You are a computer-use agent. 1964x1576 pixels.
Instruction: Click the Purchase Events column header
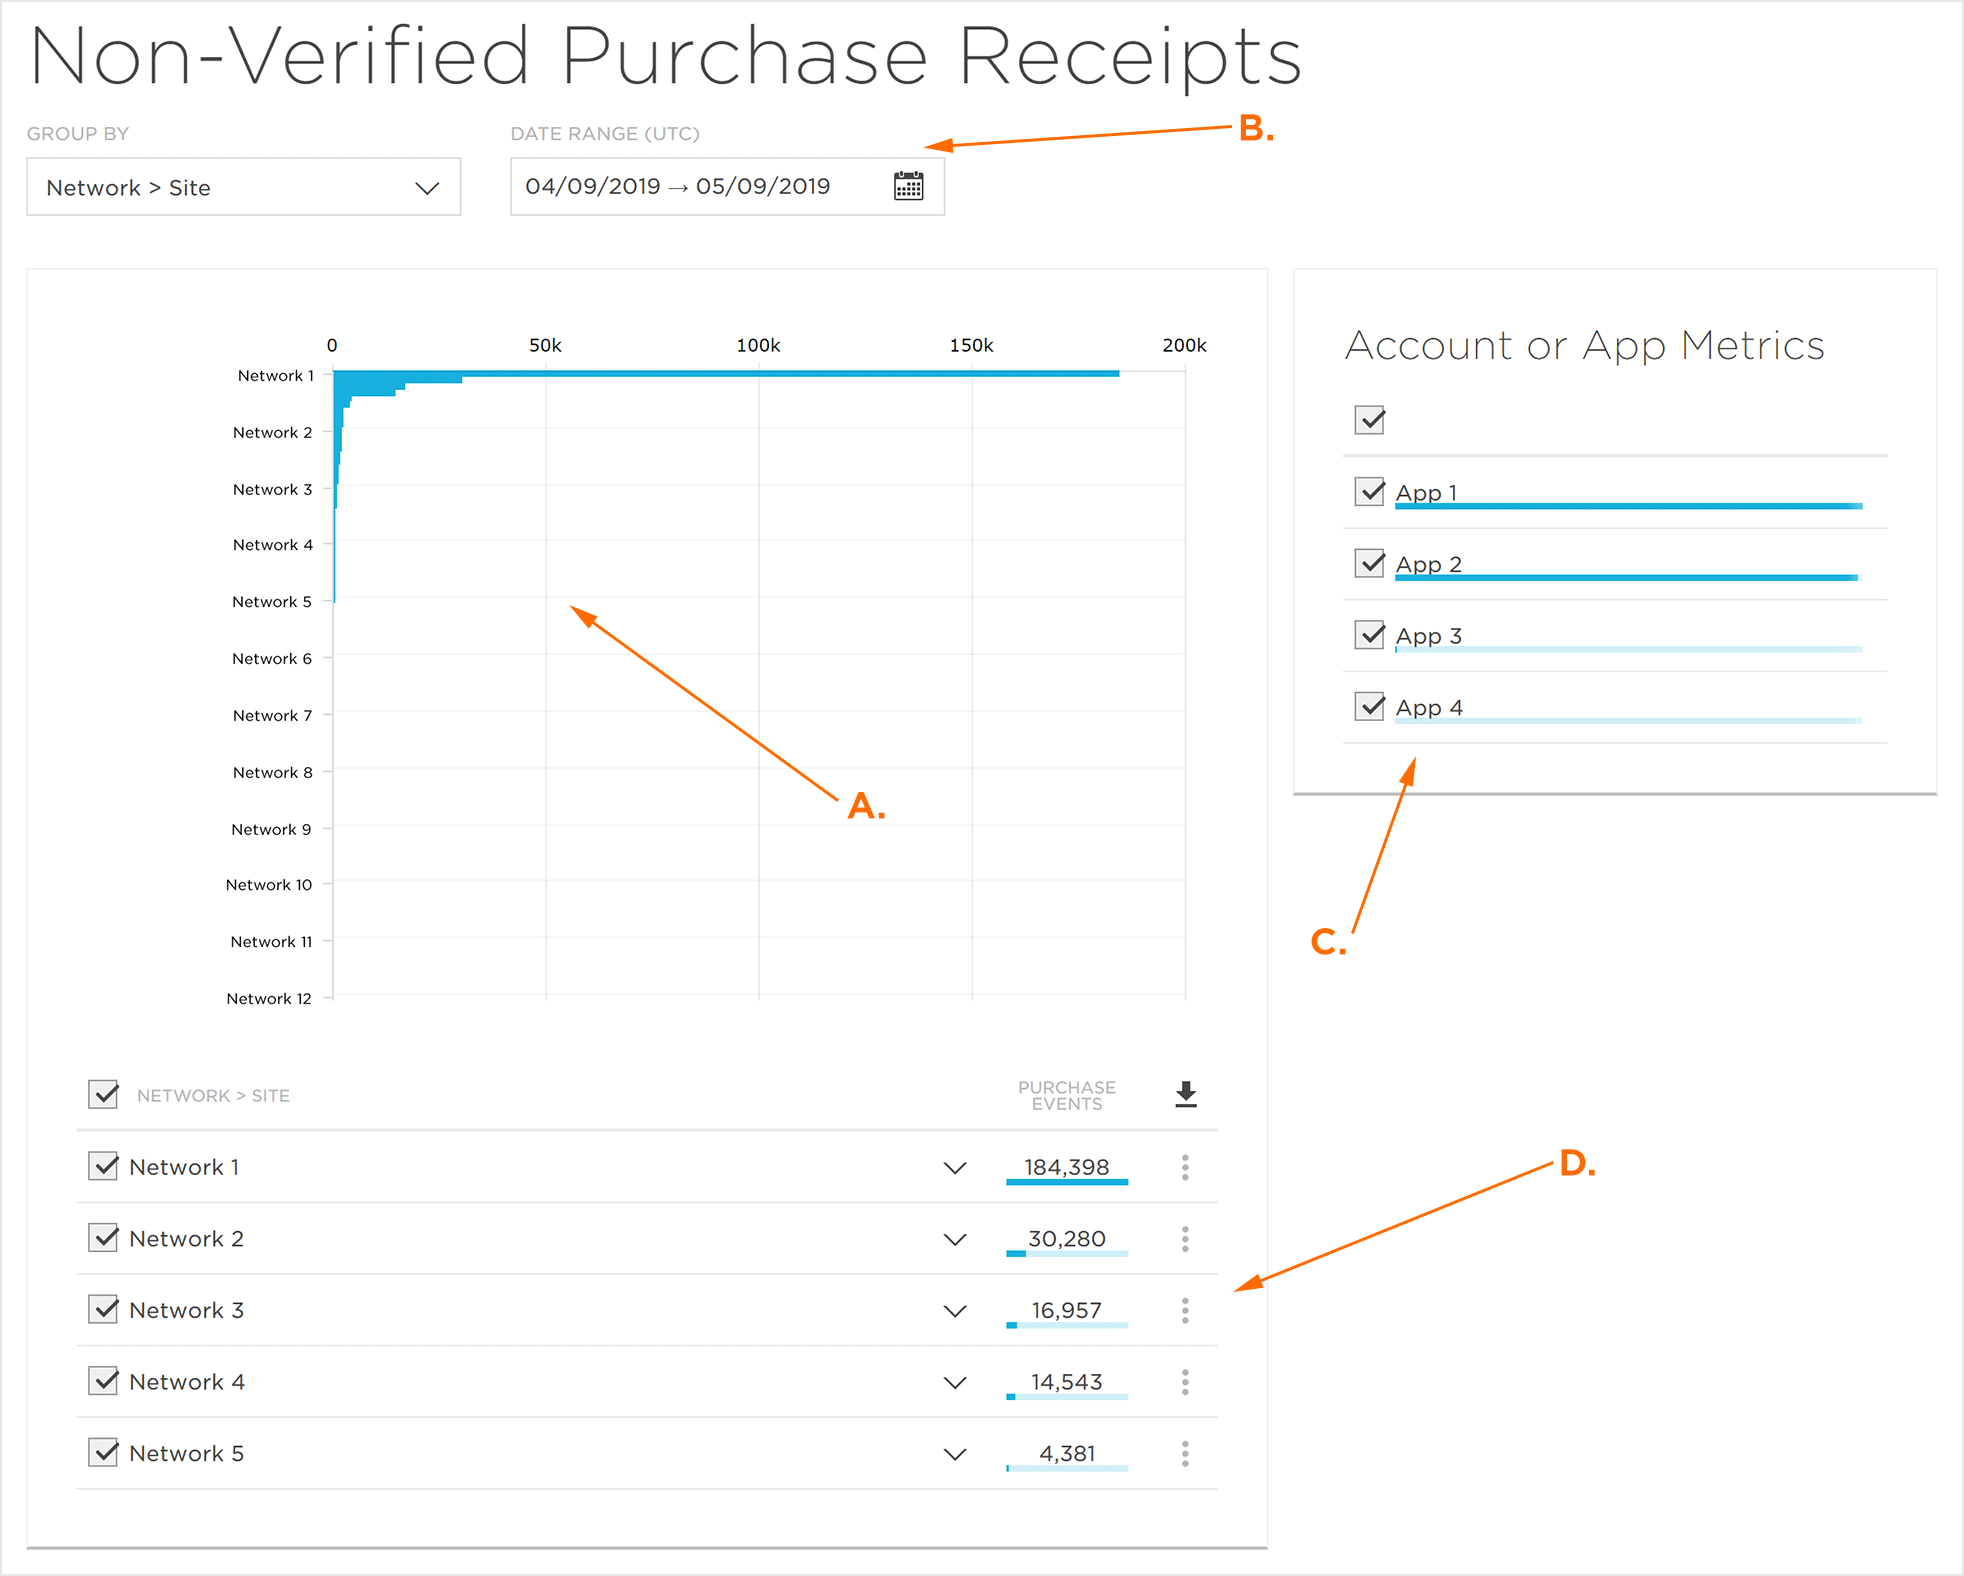(x=1066, y=1095)
